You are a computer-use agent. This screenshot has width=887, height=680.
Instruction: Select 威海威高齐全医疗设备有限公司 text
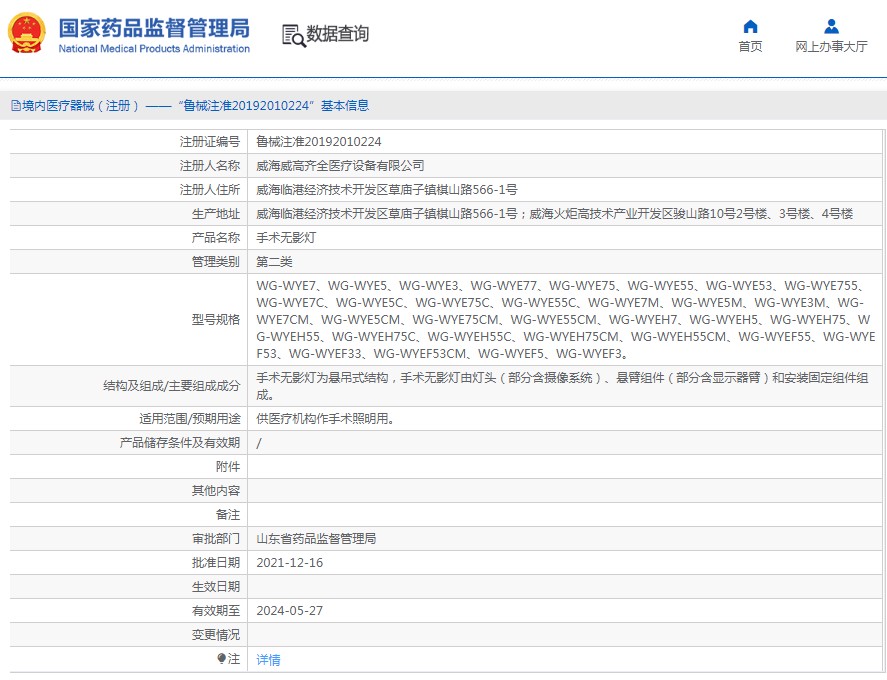(340, 166)
